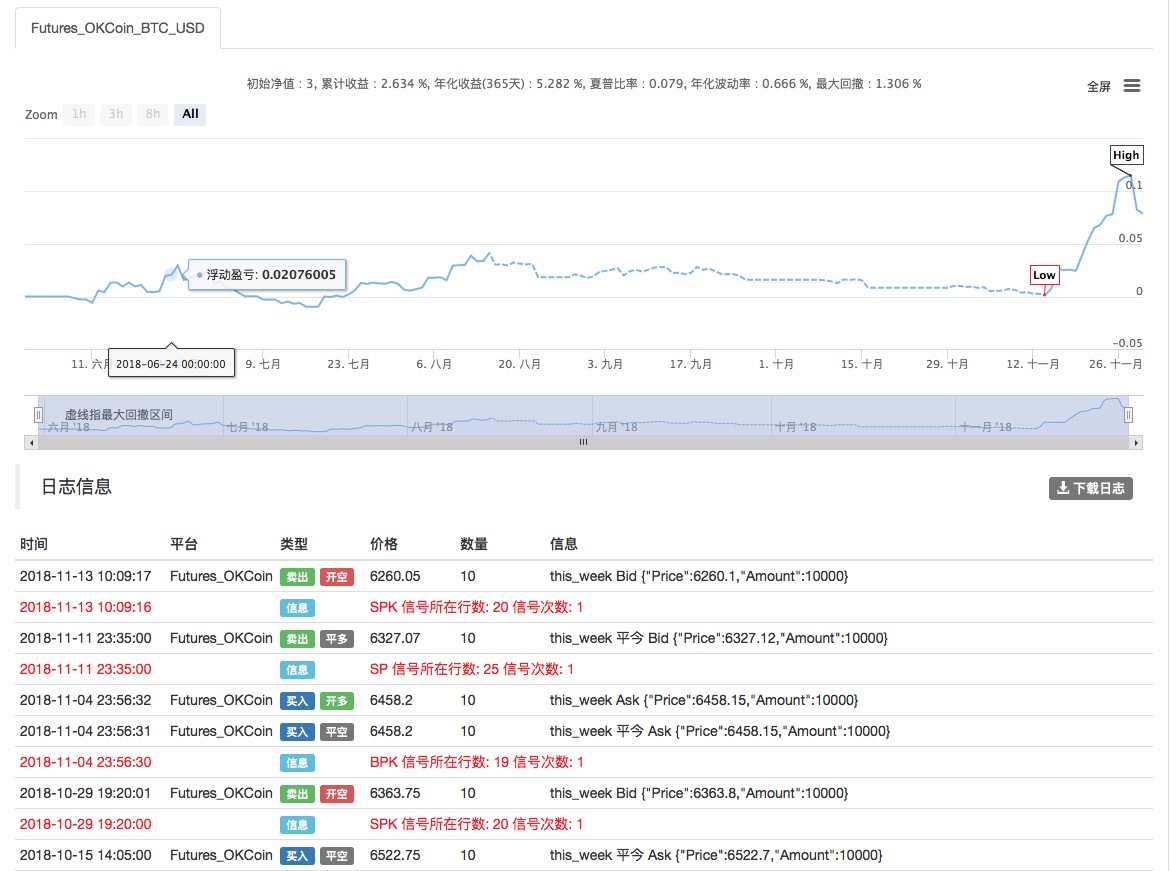
Task: Click the fullscreen 全屏 link
Action: pos(1098,87)
